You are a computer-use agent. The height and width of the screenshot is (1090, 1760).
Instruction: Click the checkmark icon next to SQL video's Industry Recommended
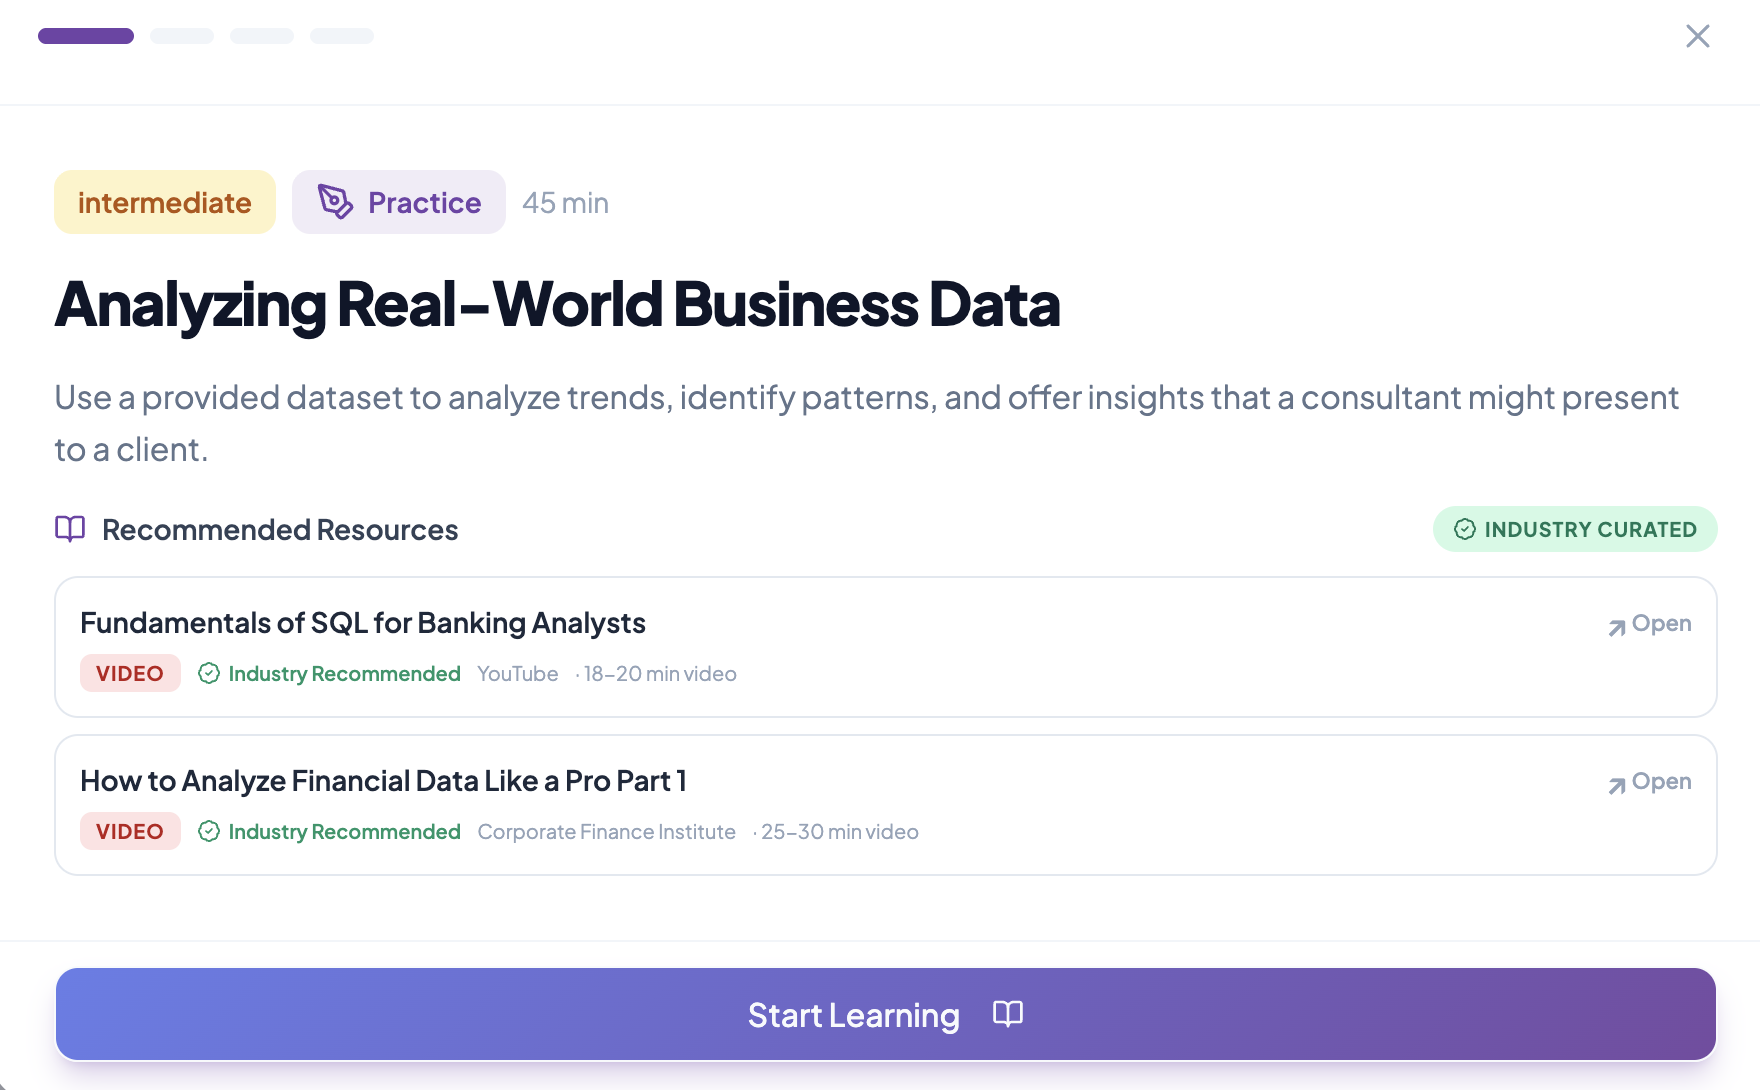209,673
